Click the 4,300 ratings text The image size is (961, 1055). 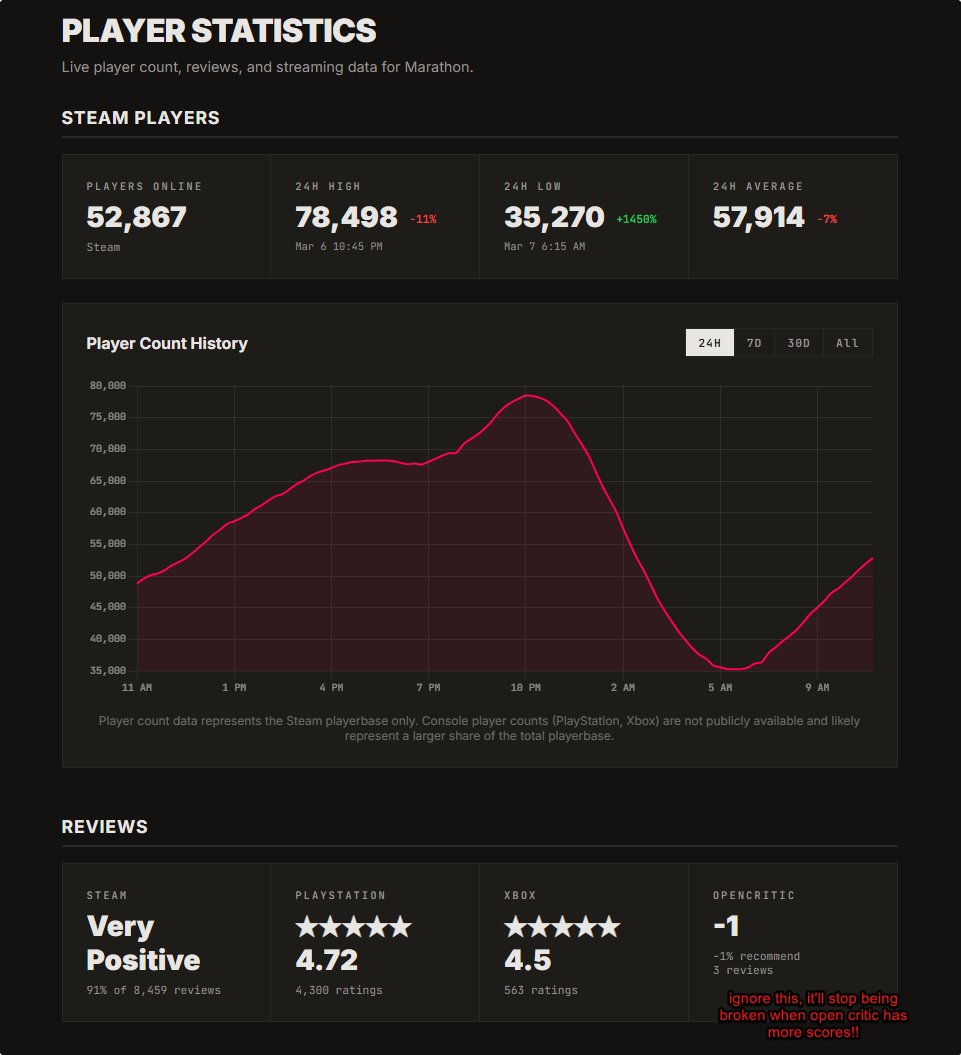tap(339, 990)
